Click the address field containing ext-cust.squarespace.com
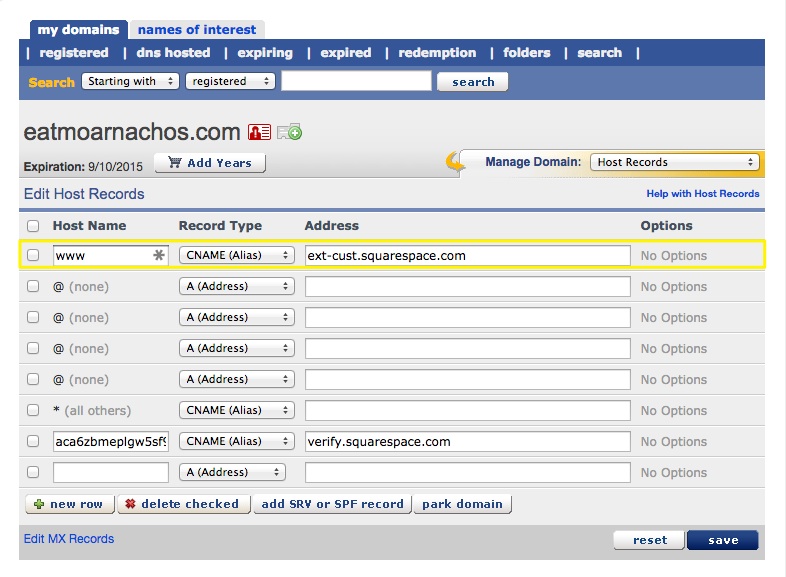 point(467,256)
